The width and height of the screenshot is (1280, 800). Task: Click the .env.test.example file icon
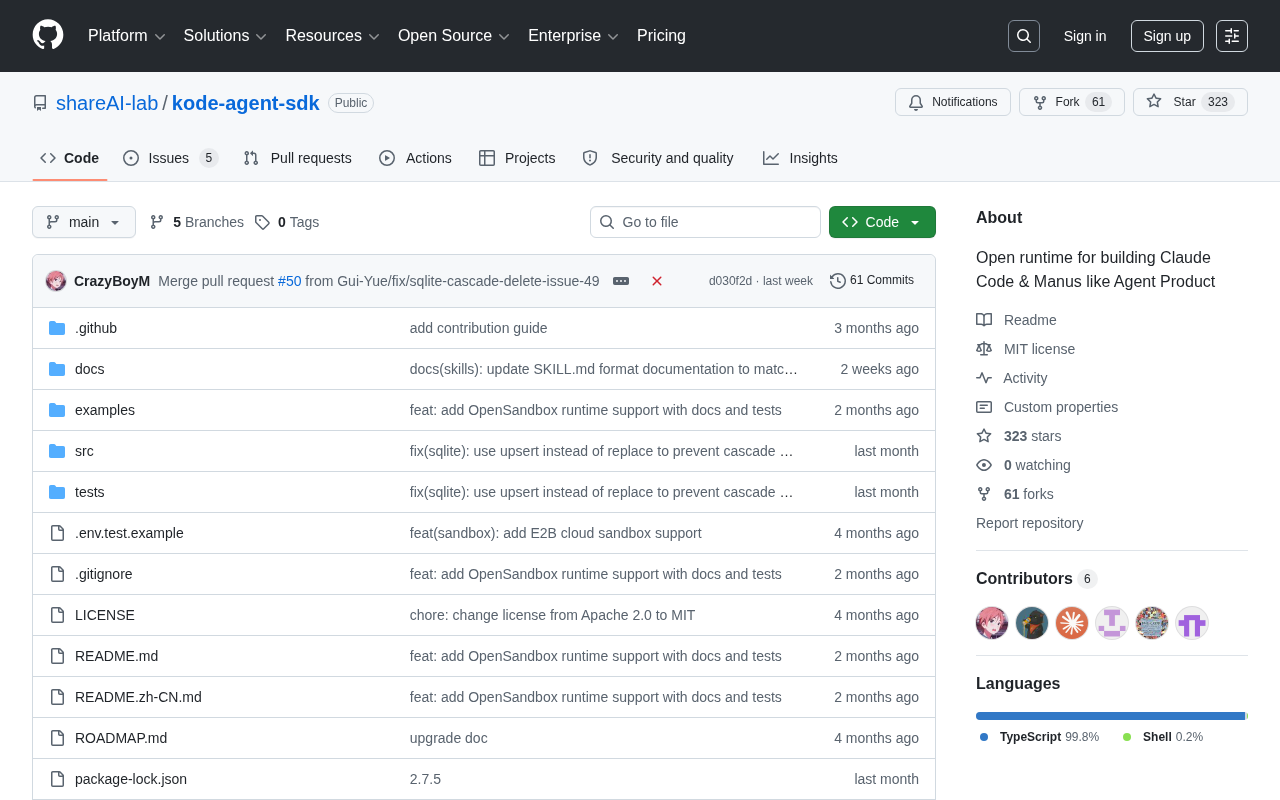coord(57,533)
